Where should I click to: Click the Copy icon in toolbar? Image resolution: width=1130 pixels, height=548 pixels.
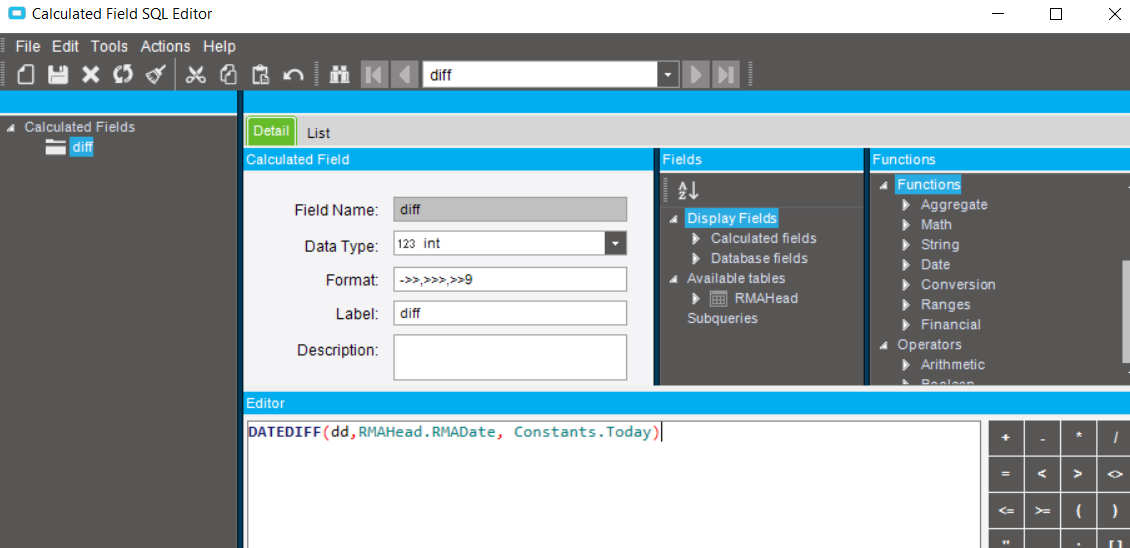pos(228,74)
